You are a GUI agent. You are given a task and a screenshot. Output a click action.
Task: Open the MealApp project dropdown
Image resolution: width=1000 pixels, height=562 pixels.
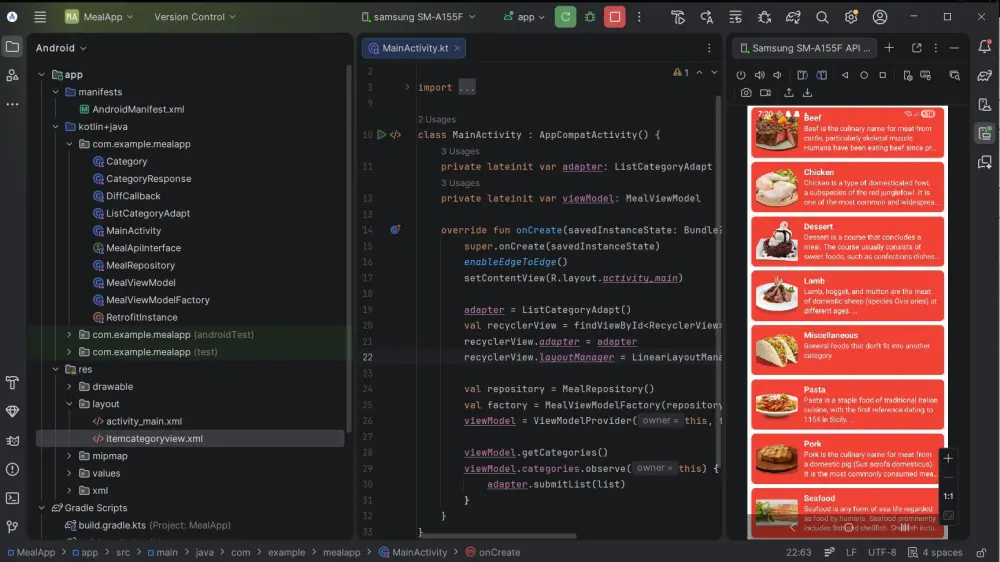click(x=99, y=17)
